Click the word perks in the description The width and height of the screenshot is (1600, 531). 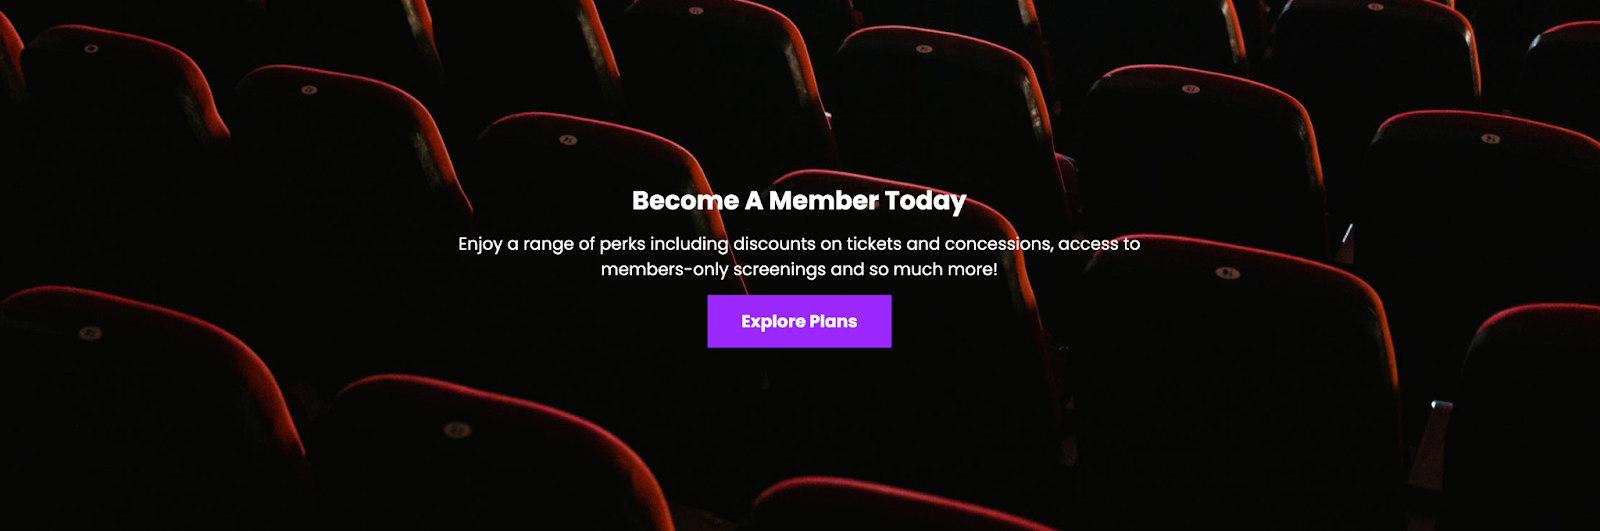(x=622, y=244)
